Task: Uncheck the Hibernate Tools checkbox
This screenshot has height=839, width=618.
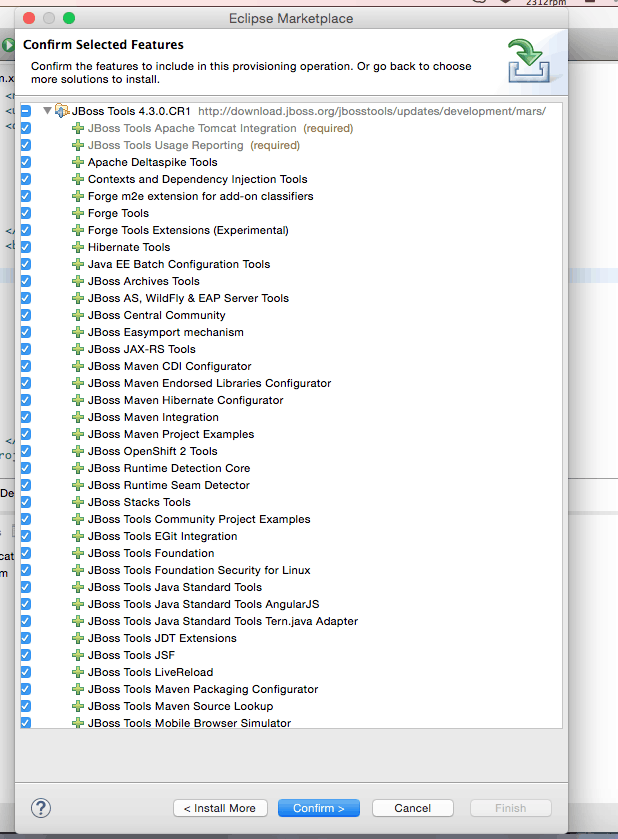Action: (x=26, y=247)
